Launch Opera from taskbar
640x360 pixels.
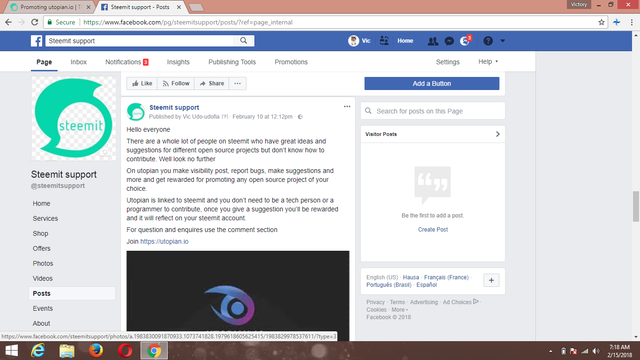point(125,351)
